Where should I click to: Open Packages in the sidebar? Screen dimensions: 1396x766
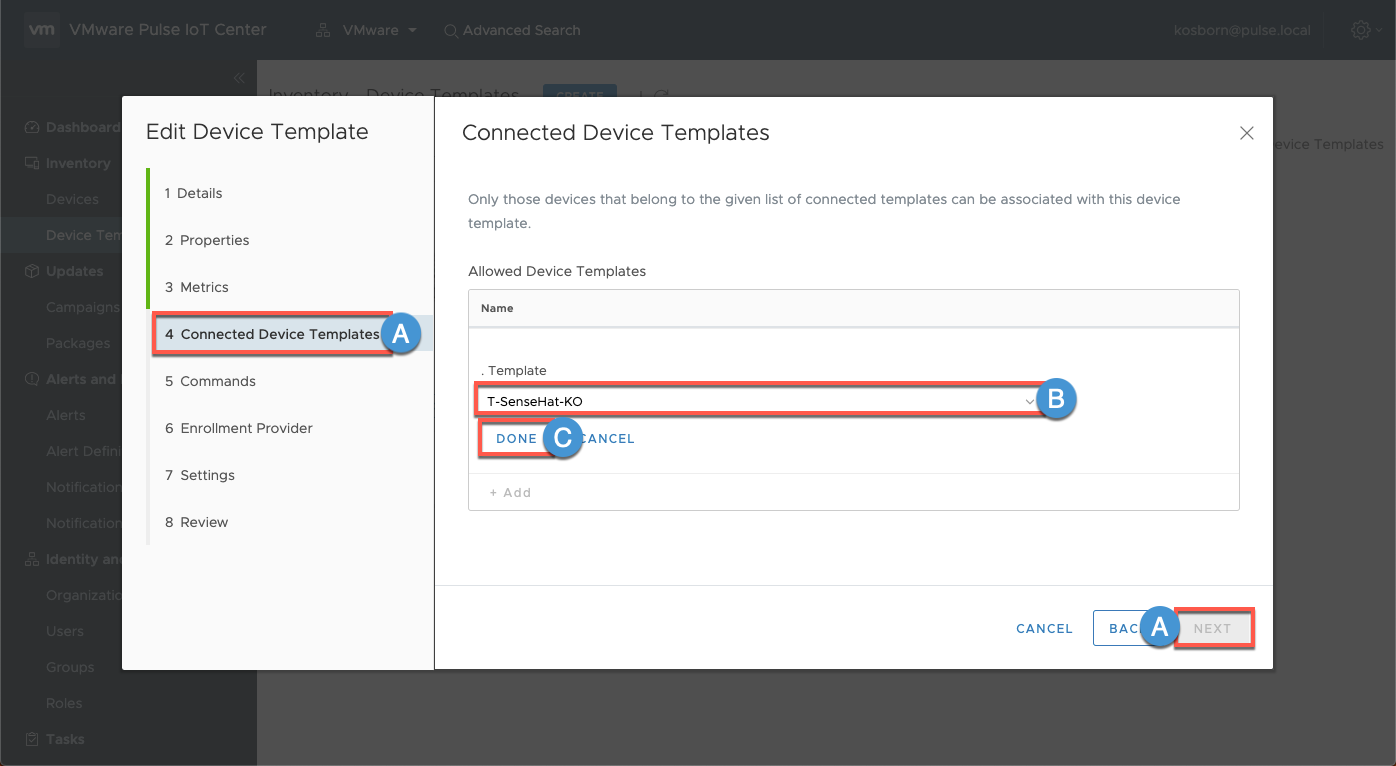78,343
